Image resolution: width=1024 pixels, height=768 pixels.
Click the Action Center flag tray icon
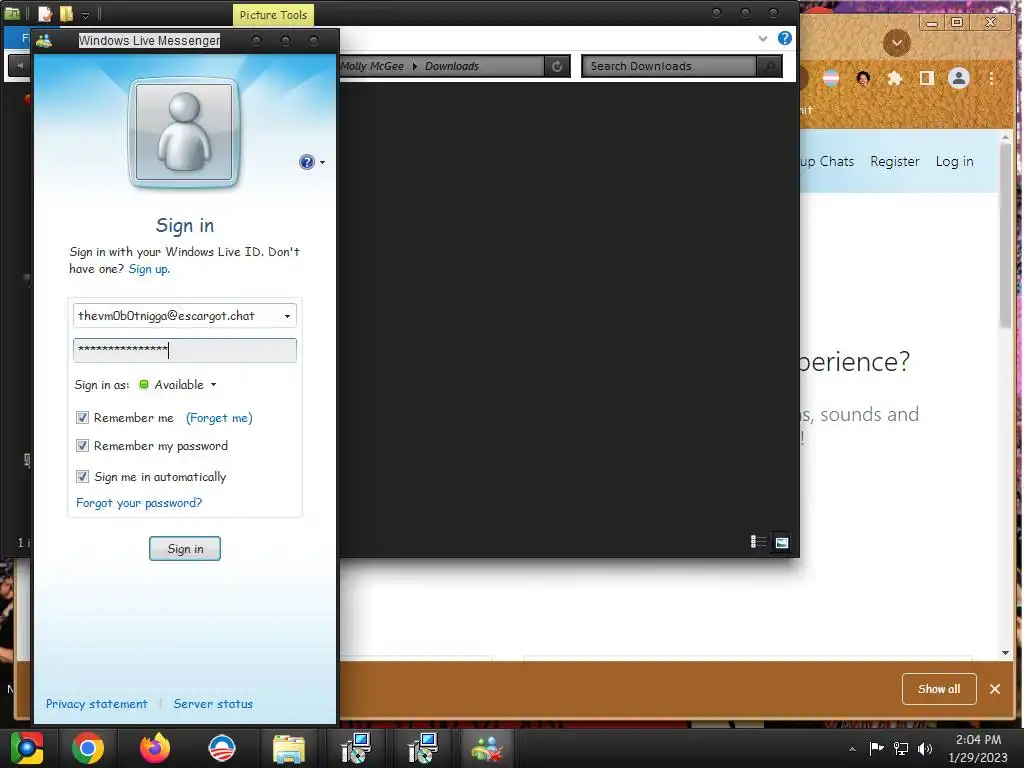click(x=876, y=748)
